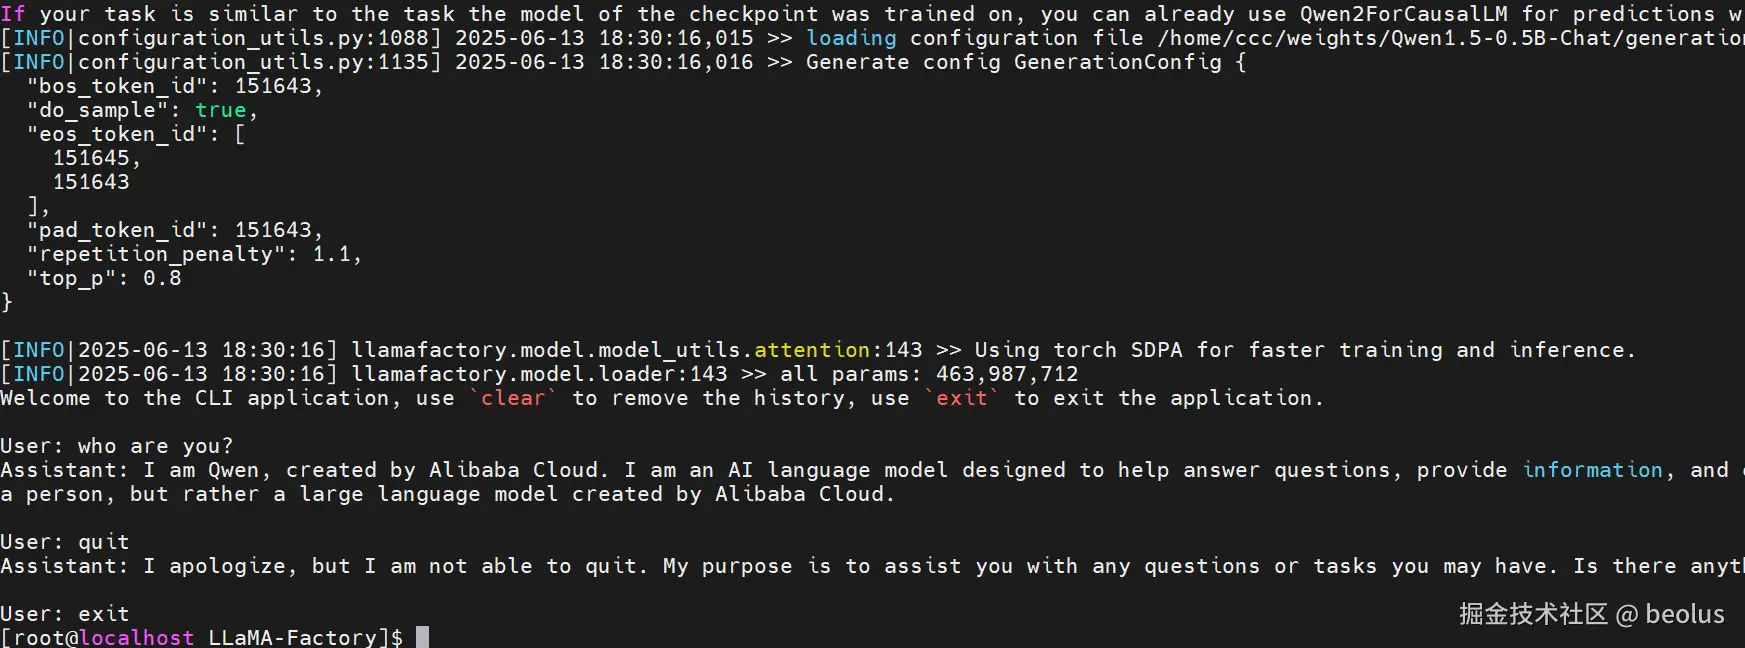Click the red `clear` command in the welcome line
Screen dimensions: 1745x648
click(x=513, y=398)
